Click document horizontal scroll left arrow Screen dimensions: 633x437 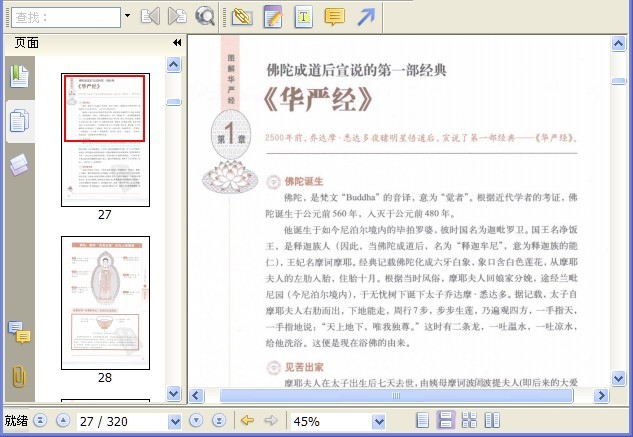[x=197, y=395]
